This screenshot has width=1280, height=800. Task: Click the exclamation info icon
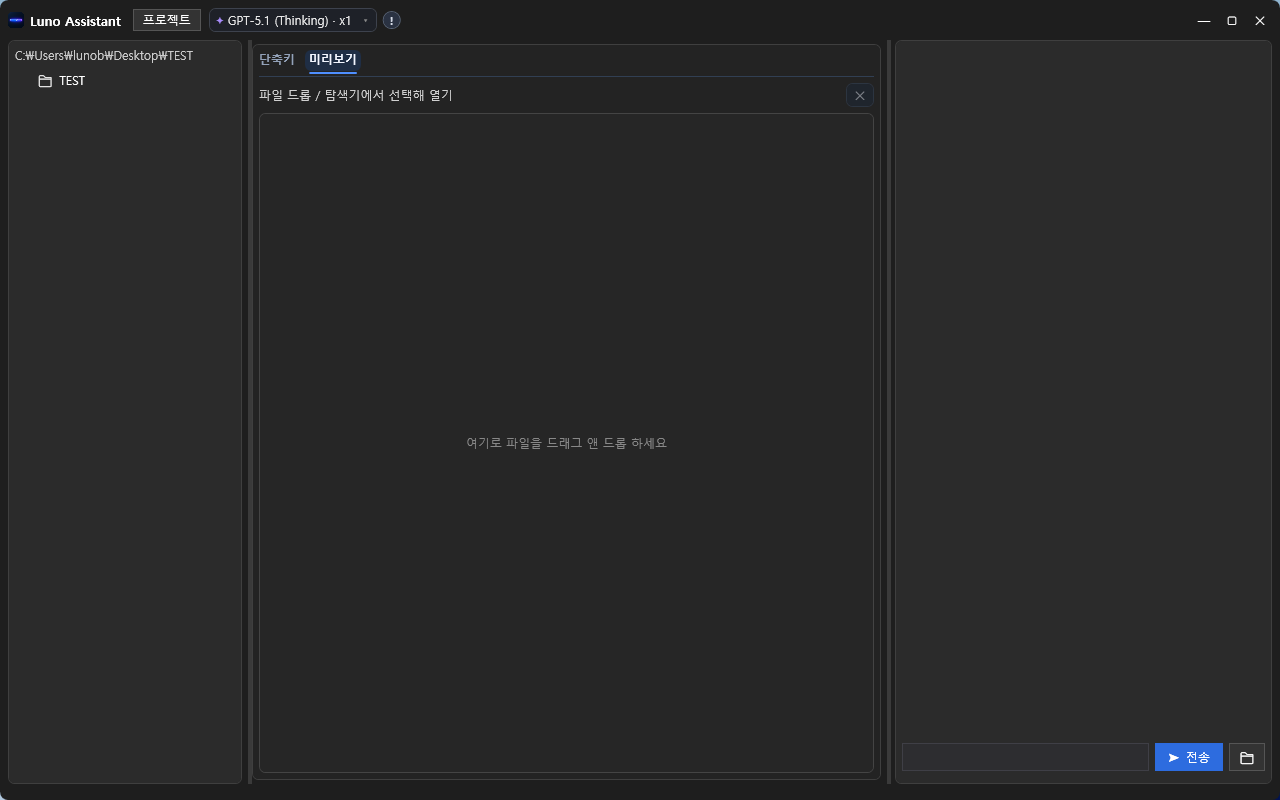pyautogui.click(x=392, y=20)
